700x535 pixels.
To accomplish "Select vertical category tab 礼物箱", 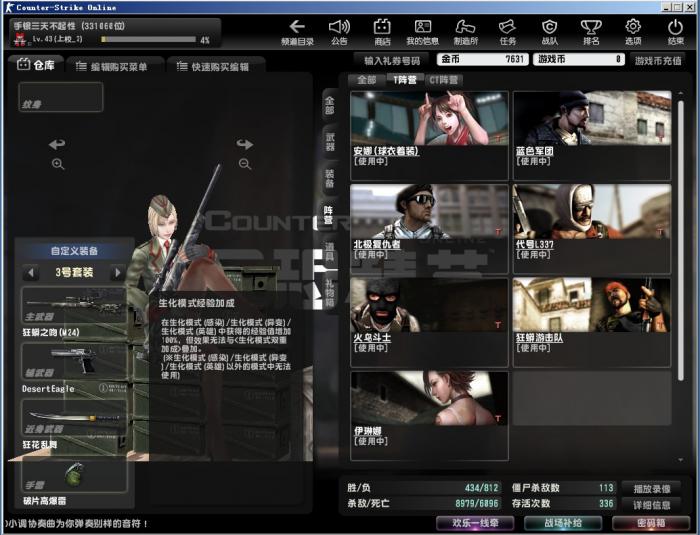I will click(x=329, y=293).
